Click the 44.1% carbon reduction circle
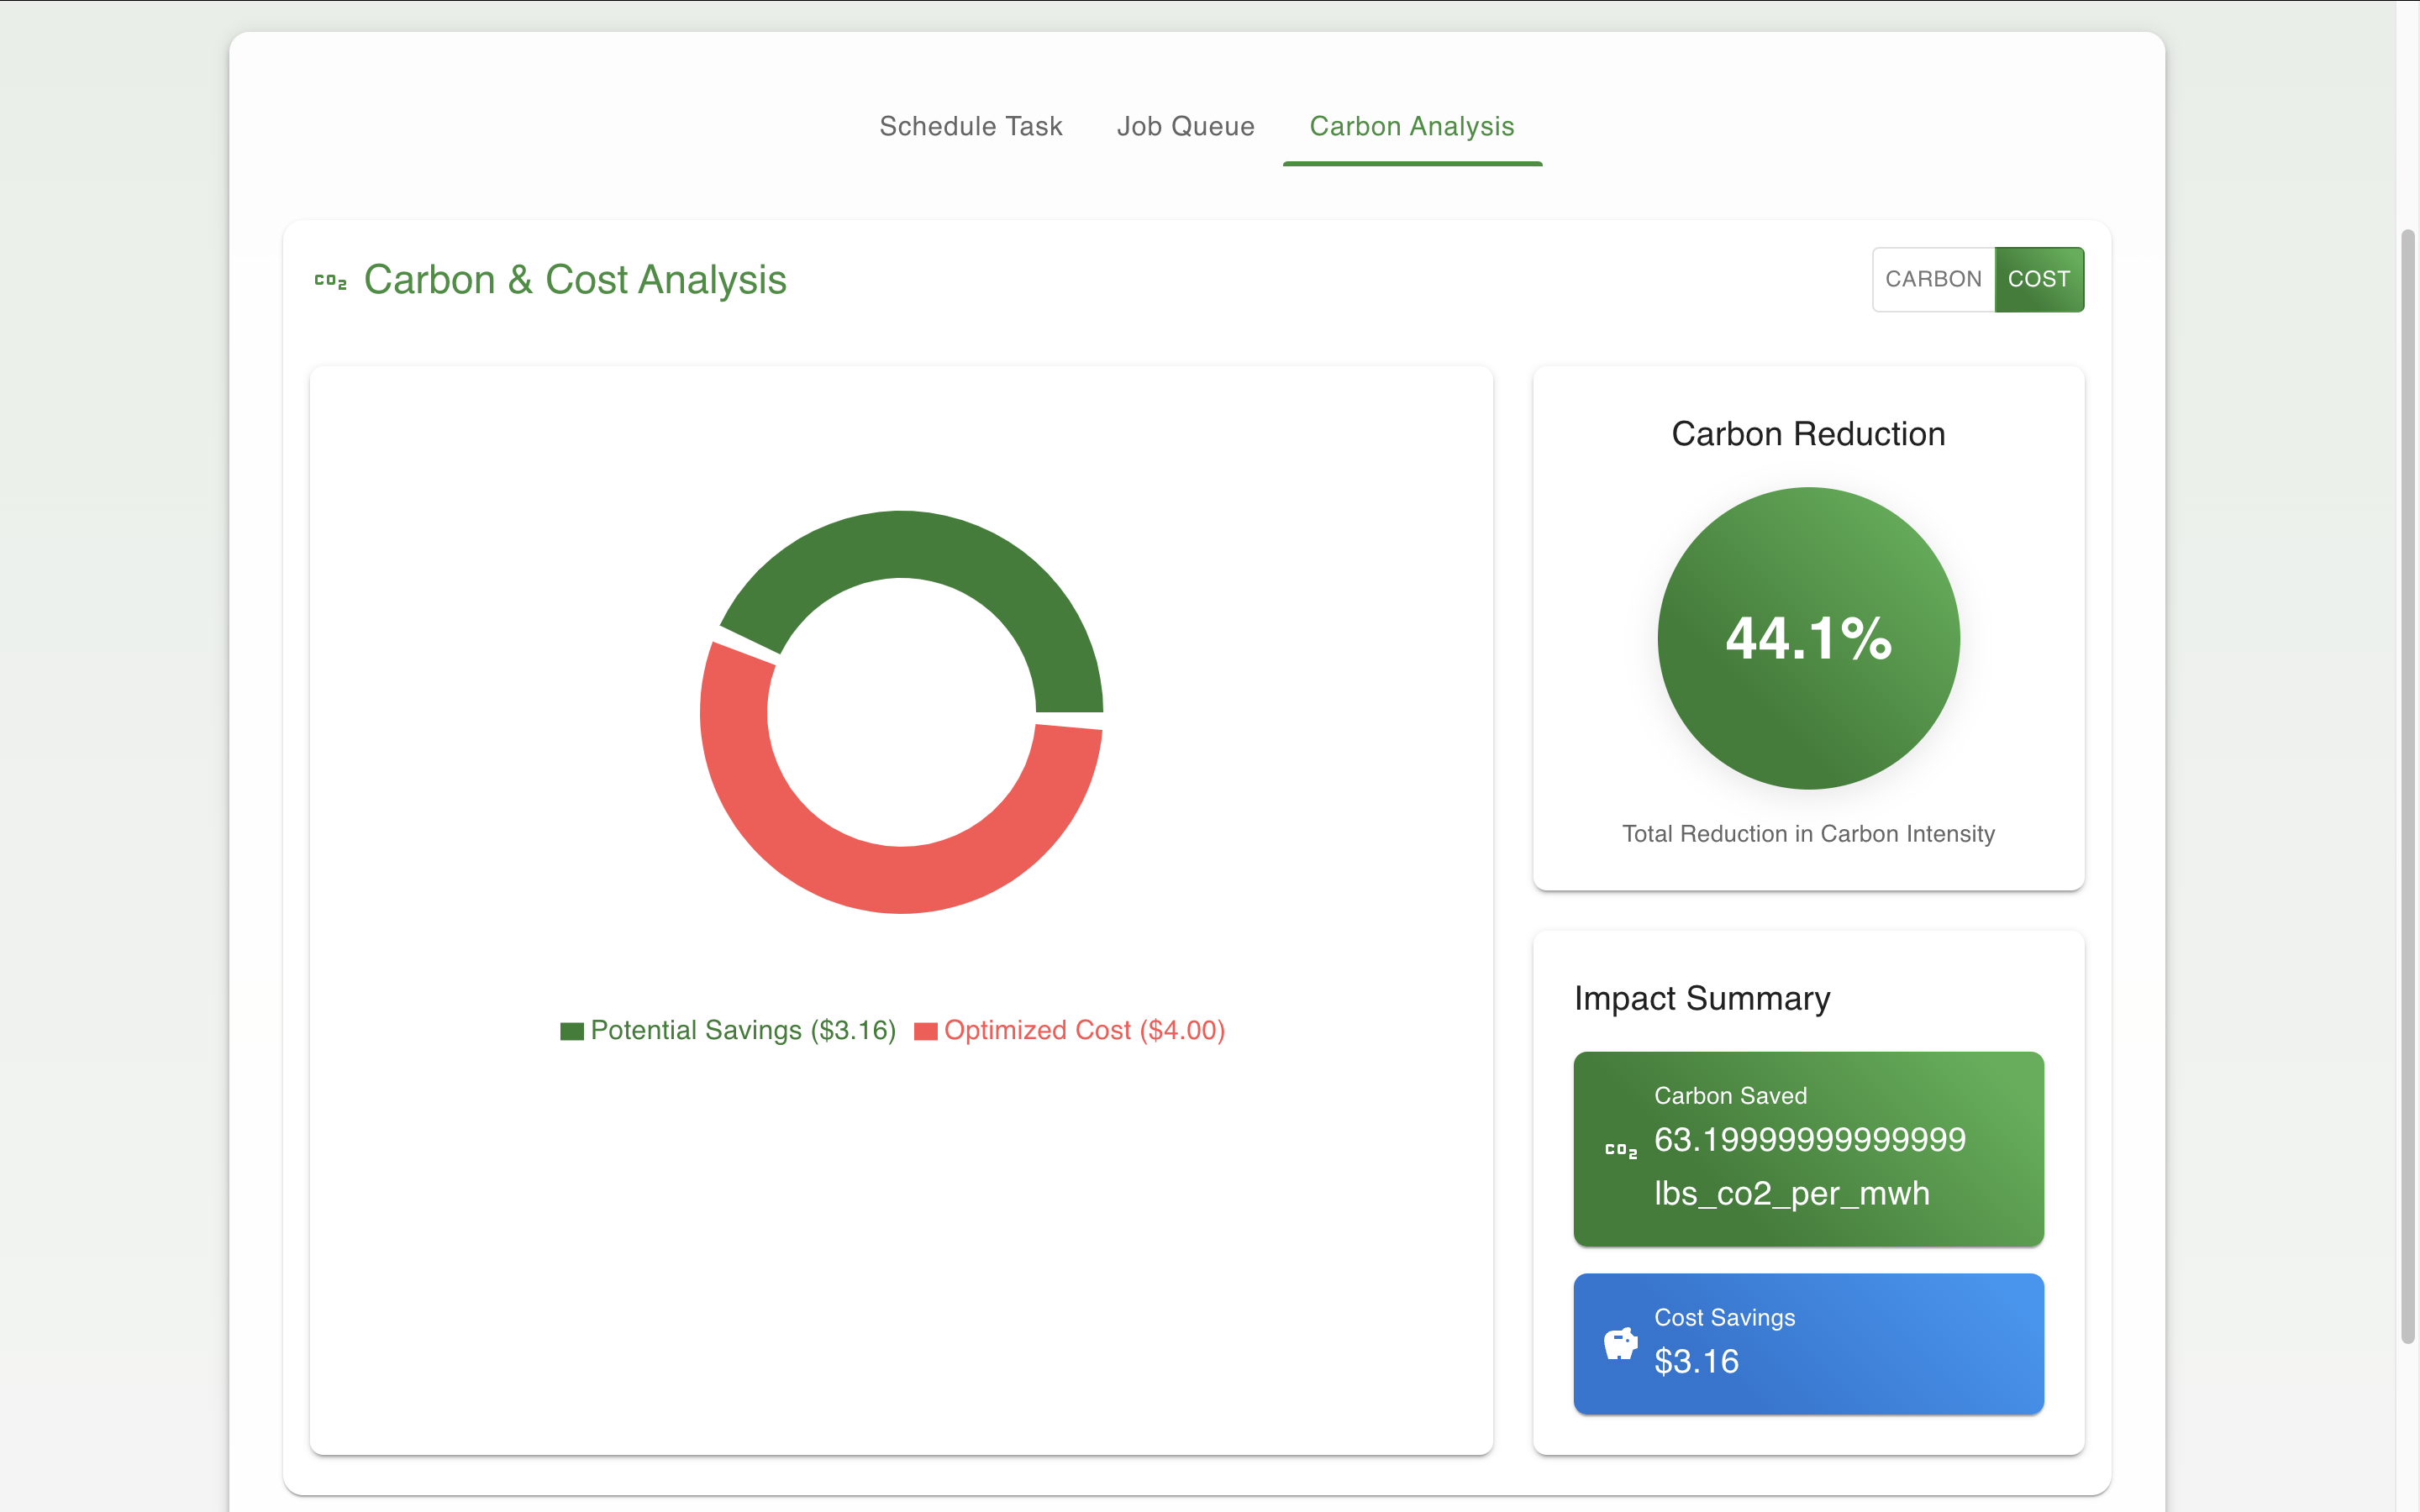 [x=1808, y=638]
